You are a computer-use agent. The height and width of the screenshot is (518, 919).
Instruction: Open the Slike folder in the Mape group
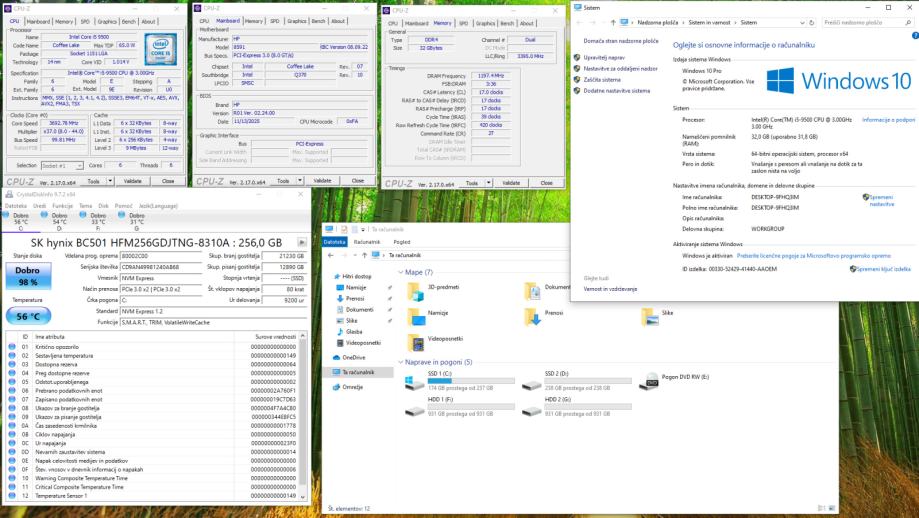658,316
